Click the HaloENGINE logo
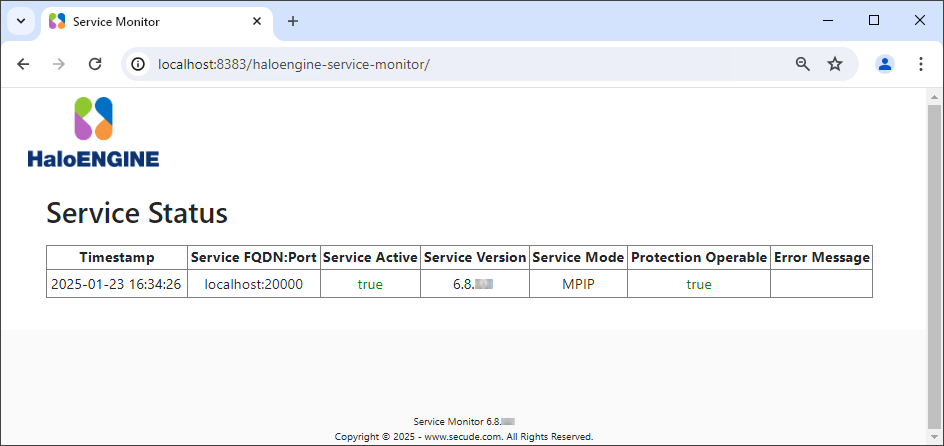Viewport: 944px width, 446px height. [x=93, y=131]
